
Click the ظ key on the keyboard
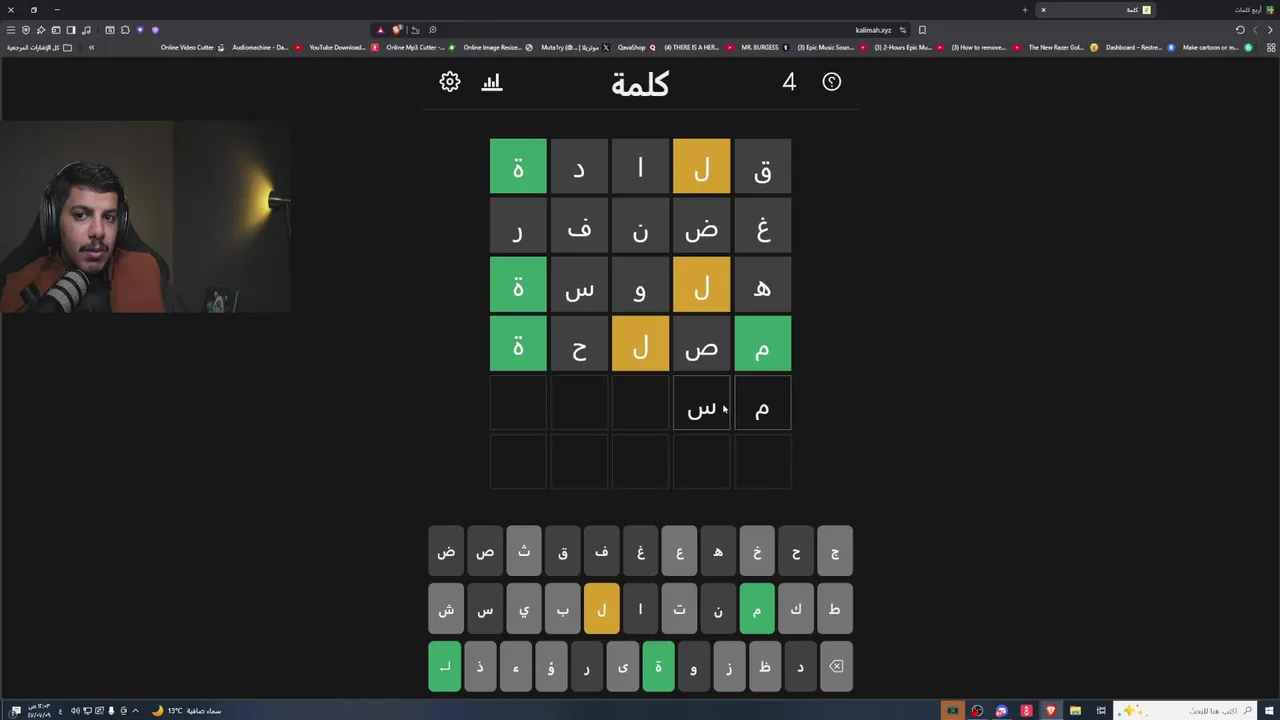(765, 666)
